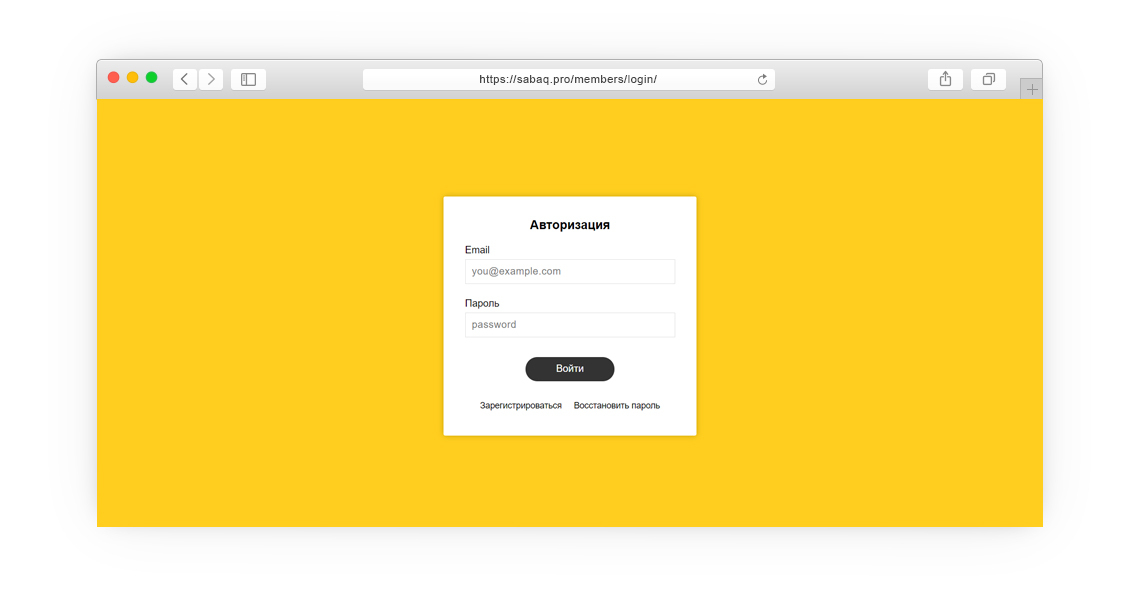Open the share icon in the toolbar
Viewport: 1142px width, 595px height.
[945, 79]
